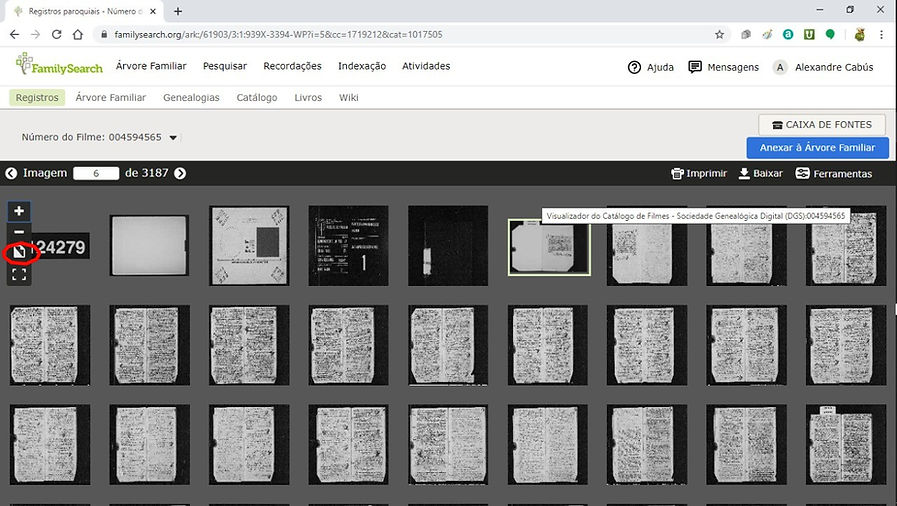This screenshot has width=897, height=506.
Task: Open Ajuda help
Action: (x=651, y=67)
